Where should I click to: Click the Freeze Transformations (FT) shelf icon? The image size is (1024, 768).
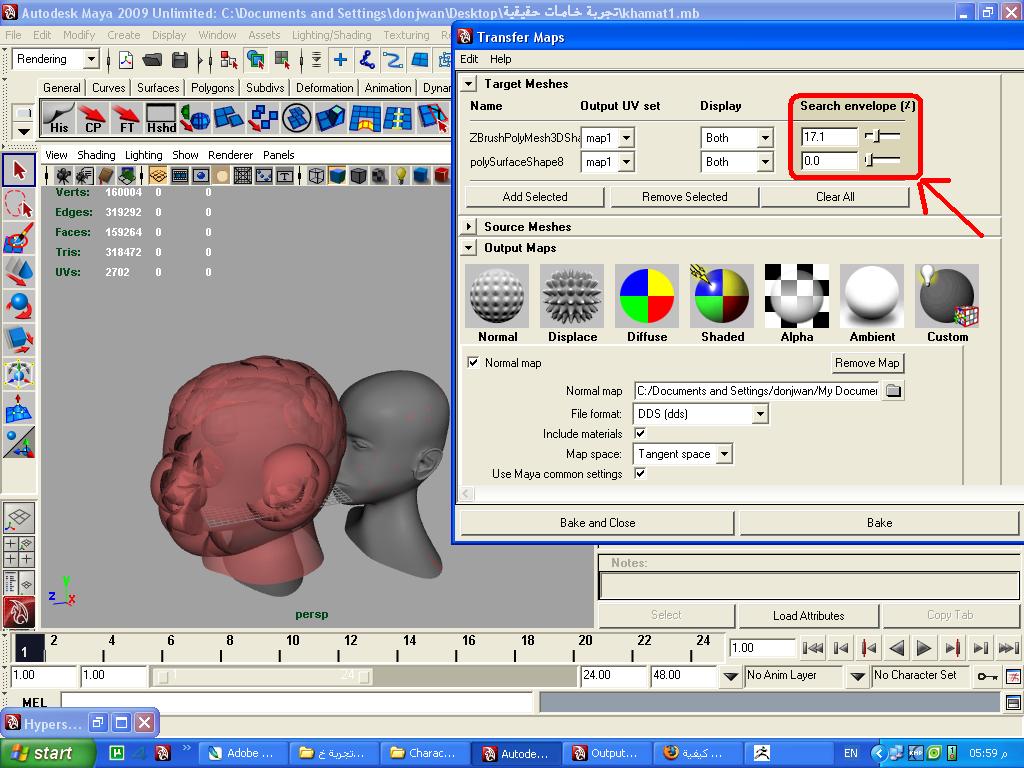(127, 118)
